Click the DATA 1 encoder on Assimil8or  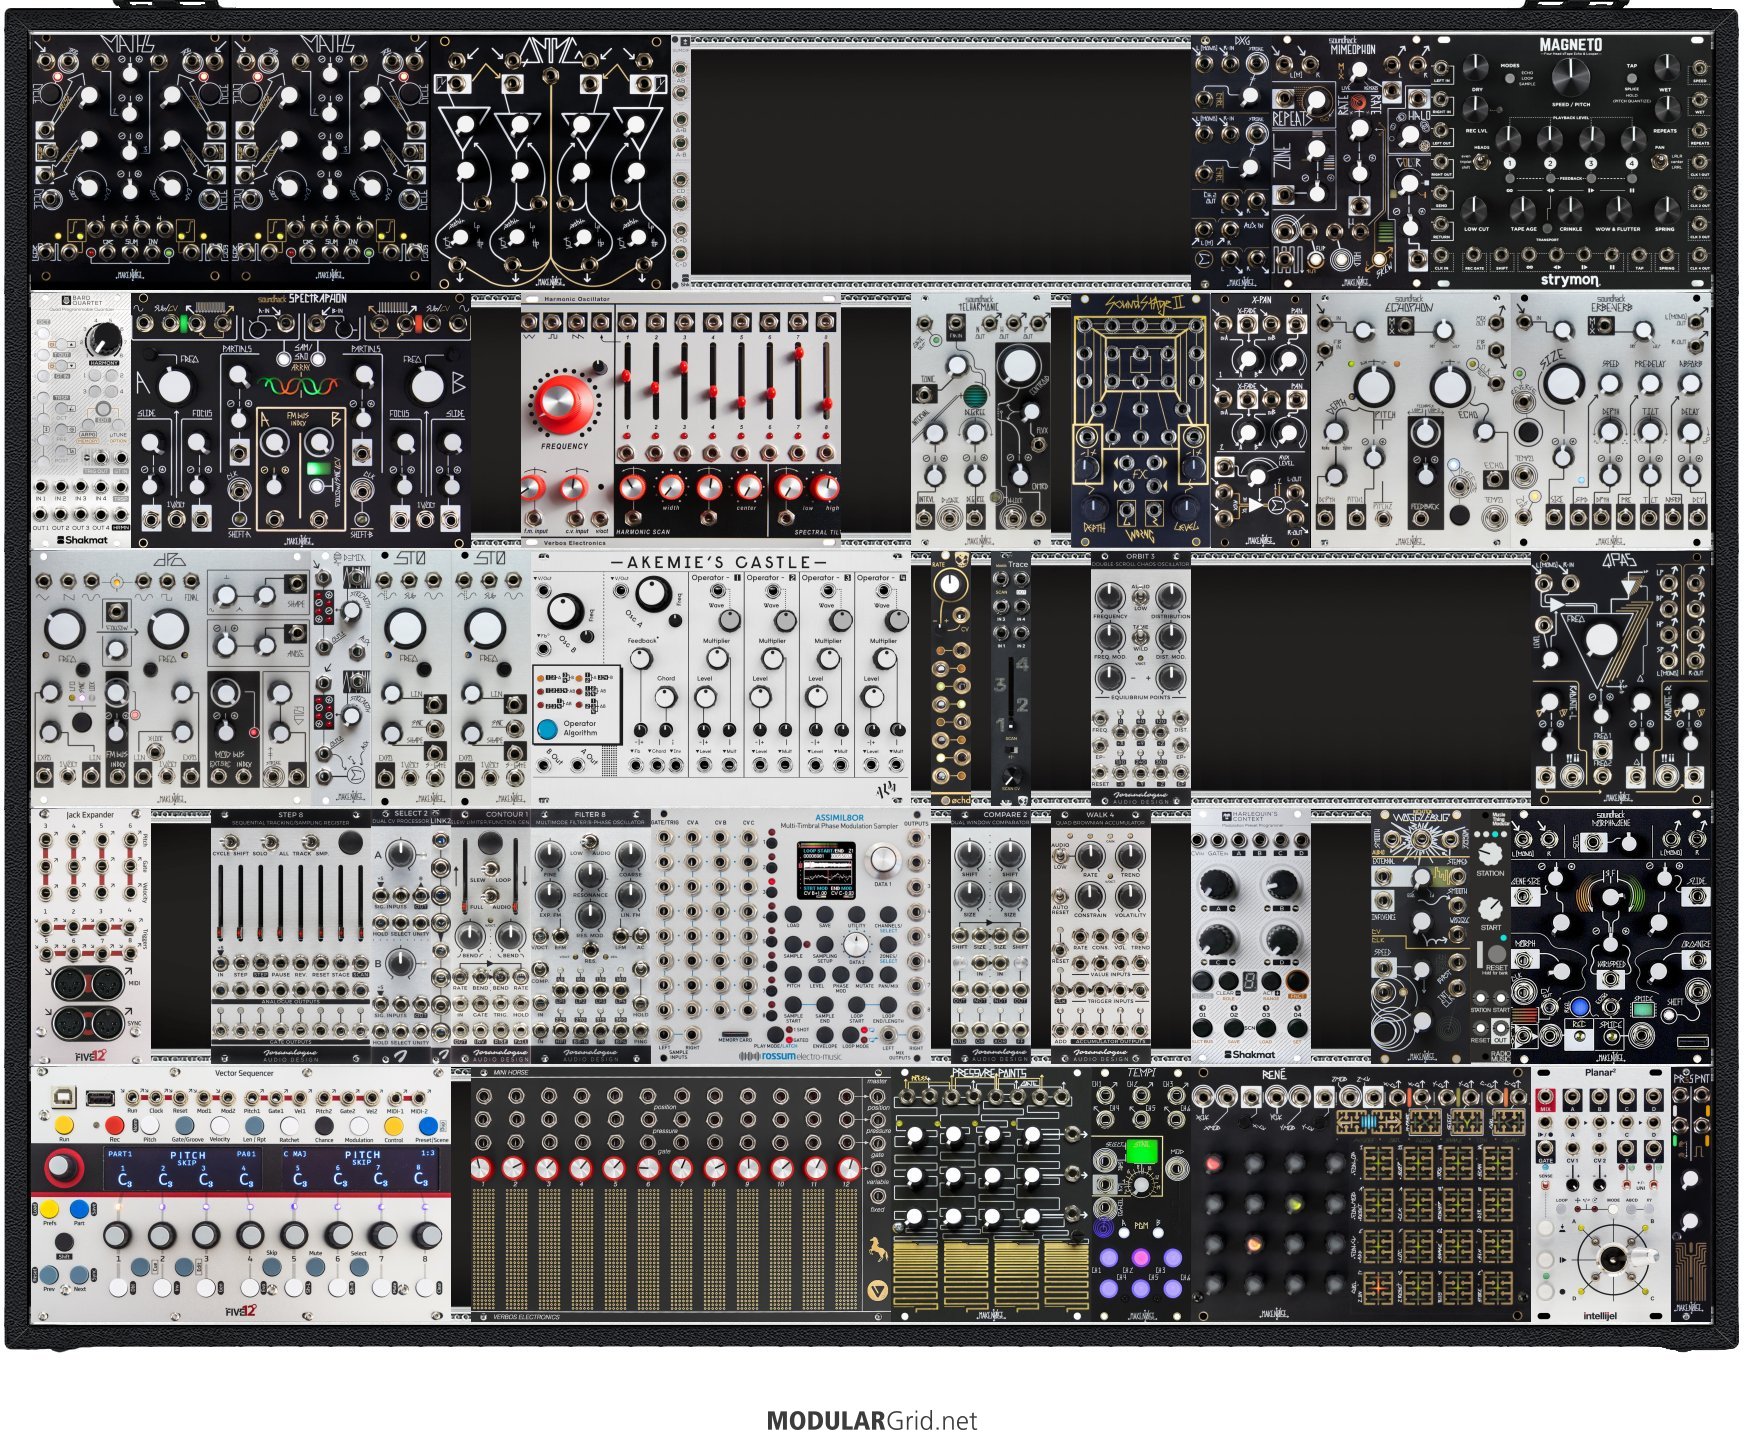coord(882,861)
